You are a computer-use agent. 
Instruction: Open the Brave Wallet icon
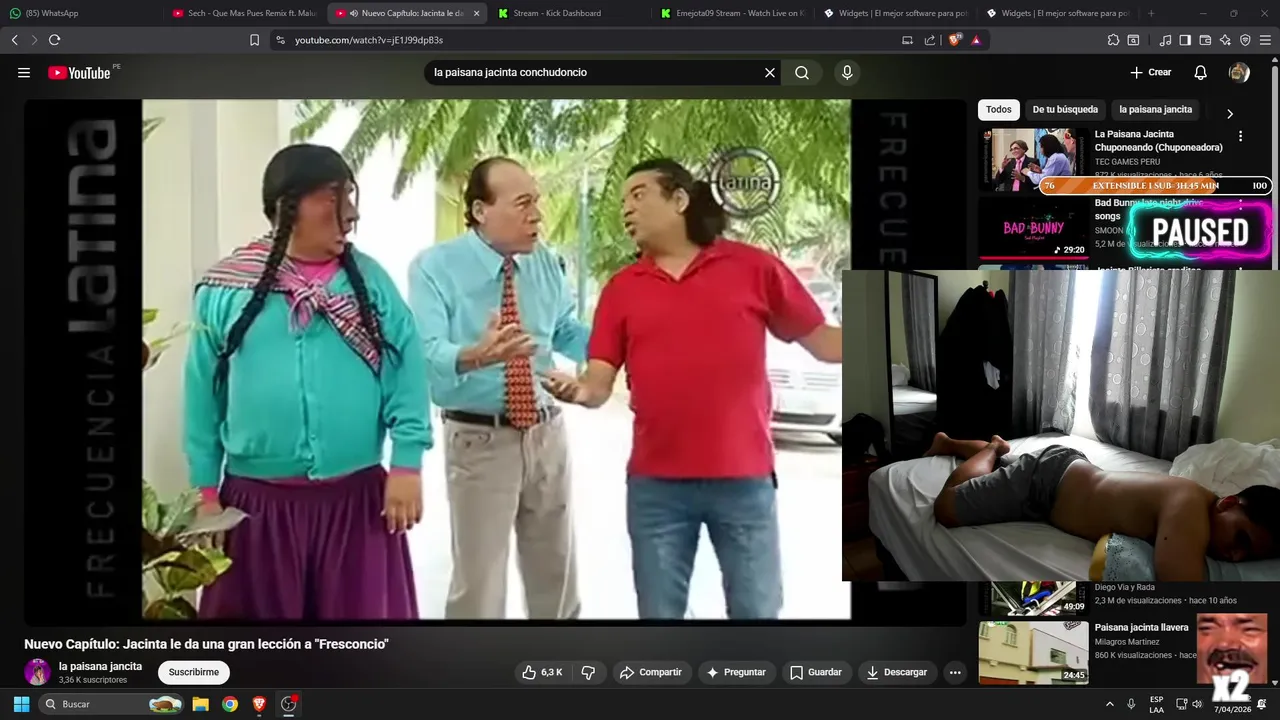point(1205,40)
